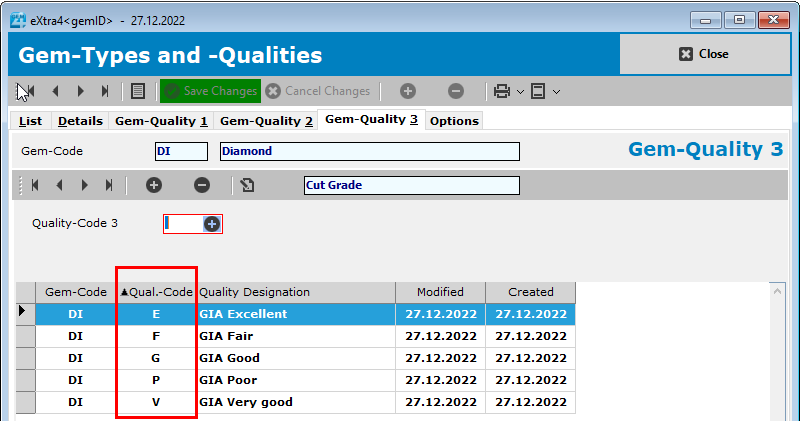Screen dimensions: 802x421
Task: Sort by Qual.-Code column header
Action: pos(156,292)
